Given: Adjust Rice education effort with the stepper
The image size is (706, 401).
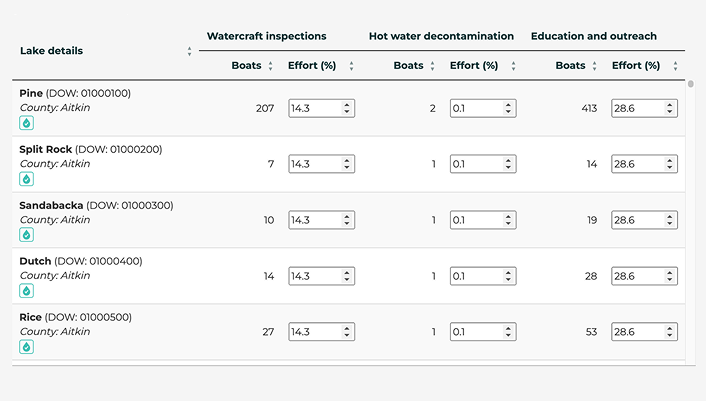Looking at the screenshot, I should point(670,332).
